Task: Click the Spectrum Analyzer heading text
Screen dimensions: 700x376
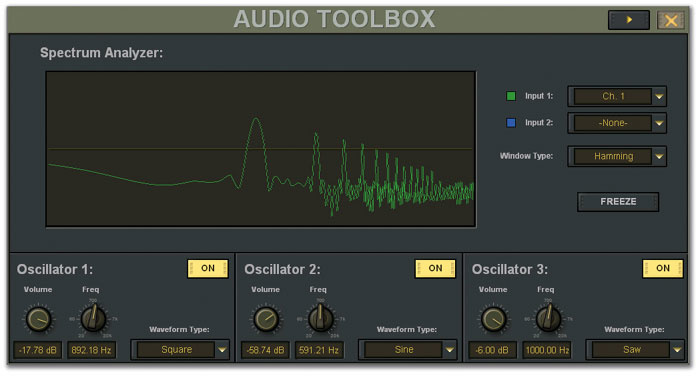Action: 101,53
